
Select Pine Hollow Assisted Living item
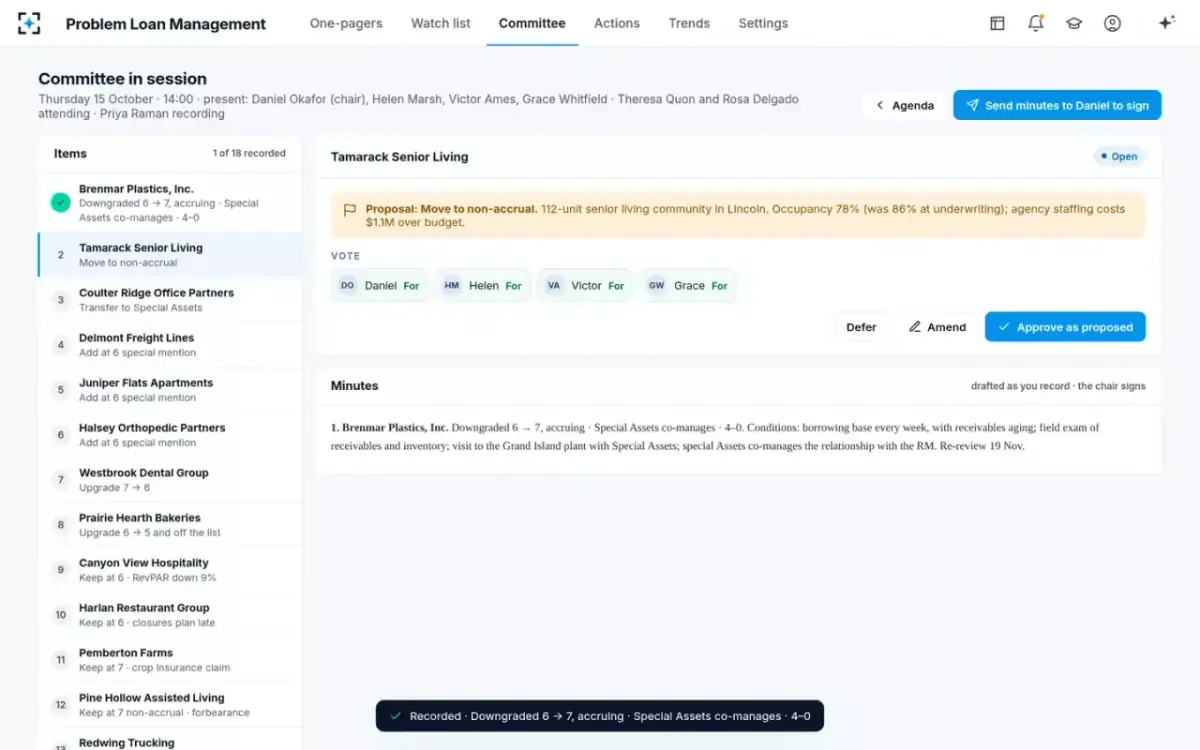click(x=170, y=705)
